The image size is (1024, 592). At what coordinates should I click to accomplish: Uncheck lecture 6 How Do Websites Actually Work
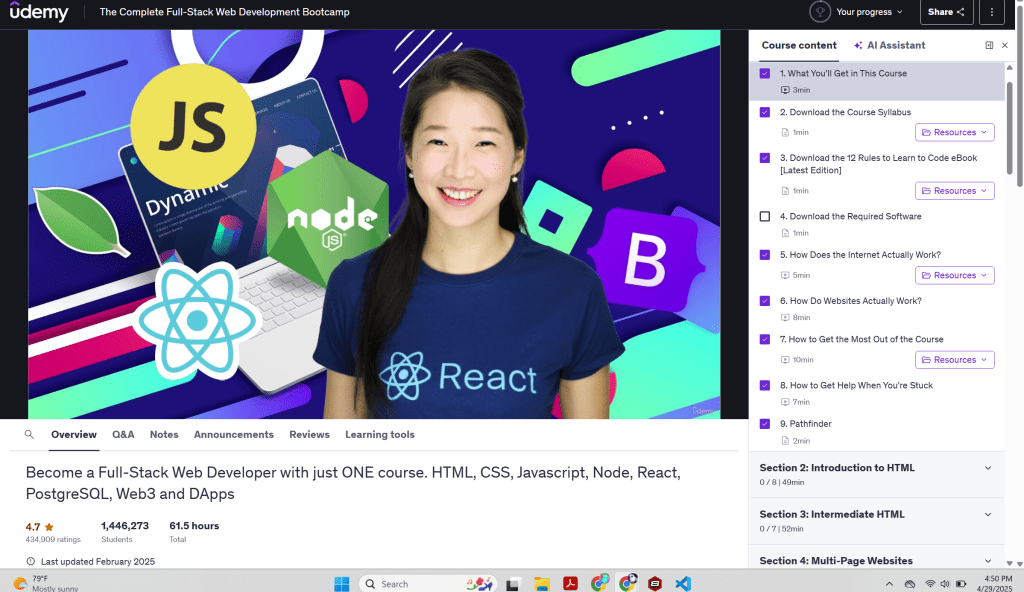(x=765, y=300)
